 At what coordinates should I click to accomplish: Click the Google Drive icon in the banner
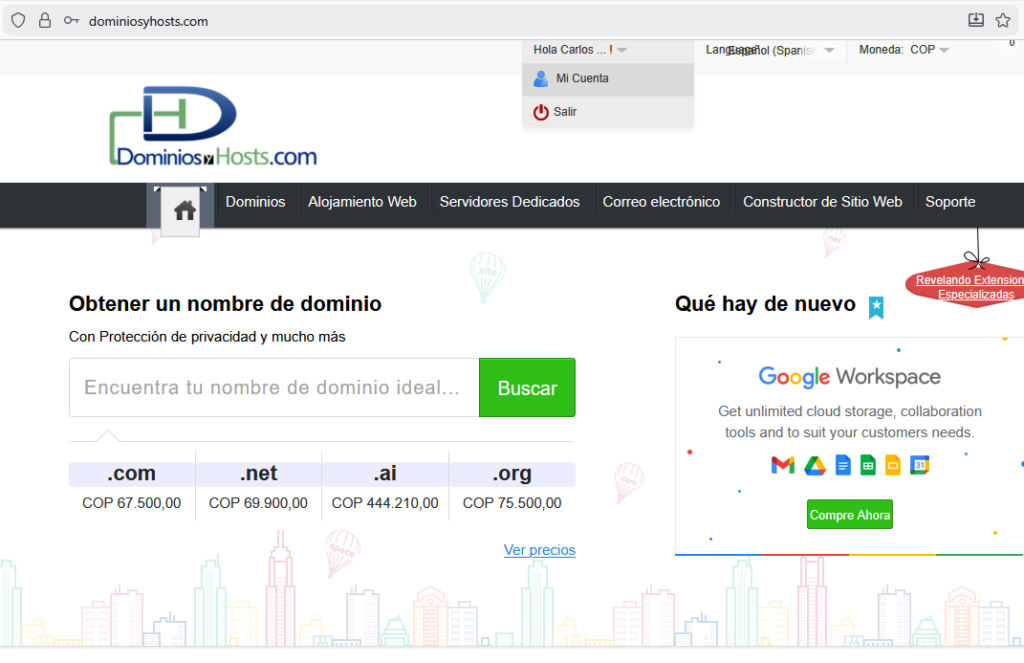[815, 465]
